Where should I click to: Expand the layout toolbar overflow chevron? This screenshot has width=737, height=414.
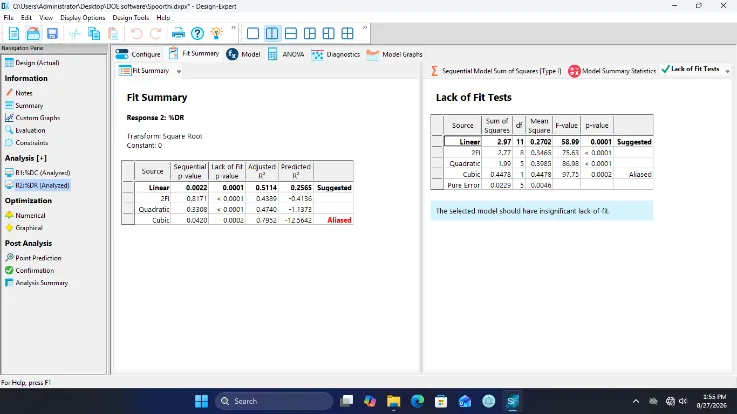pyautogui.click(x=365, y=28)
